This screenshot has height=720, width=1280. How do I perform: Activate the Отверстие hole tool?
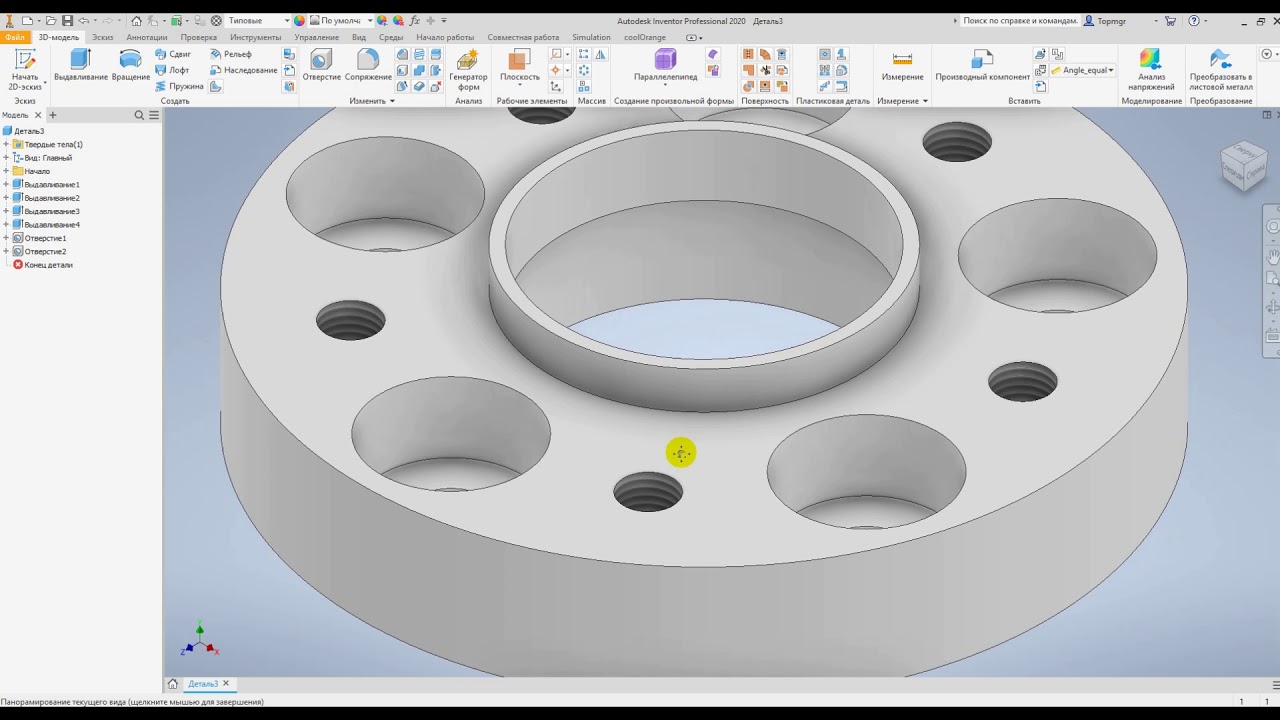[x=321, y=66]
